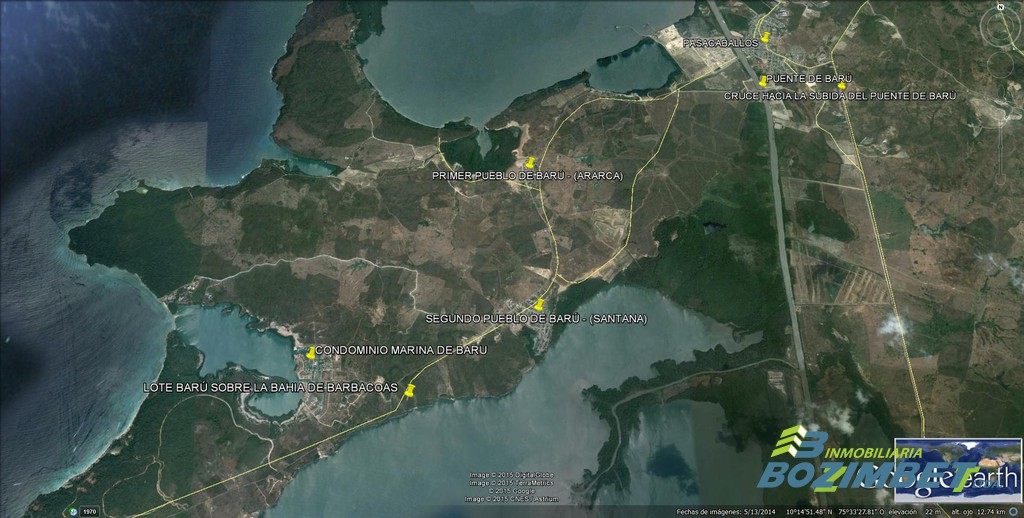This screenshot has width=1024, height=518.
Task: Select the Puente de Barú placemark pin
Action: [x=763, y=79]
